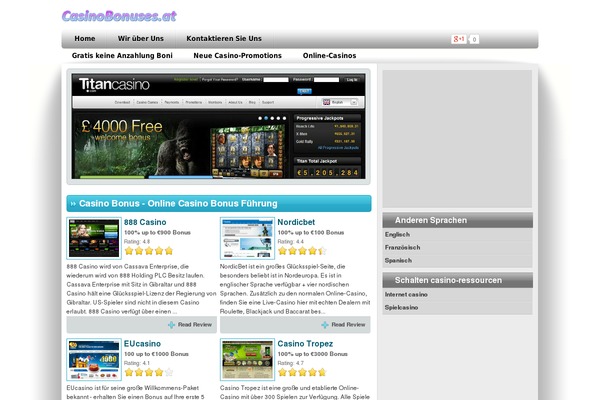Screen dimensions: 600x400
Task: Click the gray sidebar ad placeholder
Action: click(x=457, y=139)
